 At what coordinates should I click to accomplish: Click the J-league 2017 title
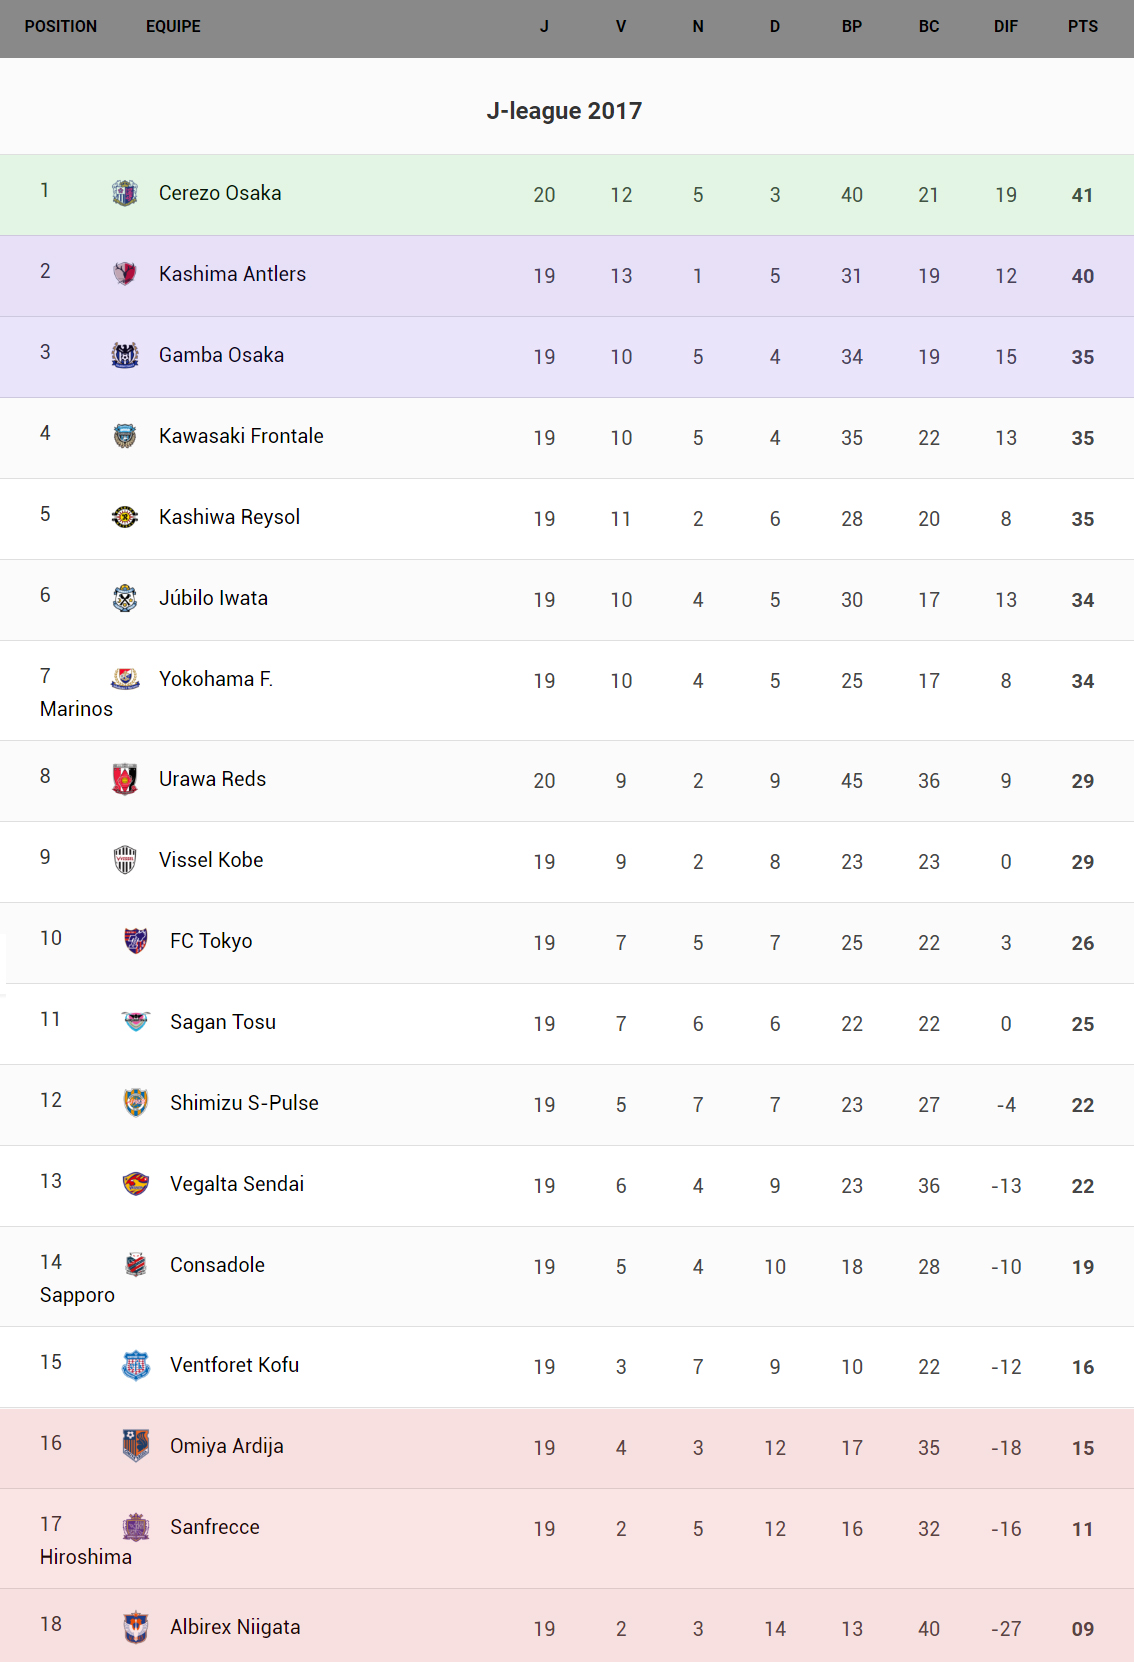[564, 111]
